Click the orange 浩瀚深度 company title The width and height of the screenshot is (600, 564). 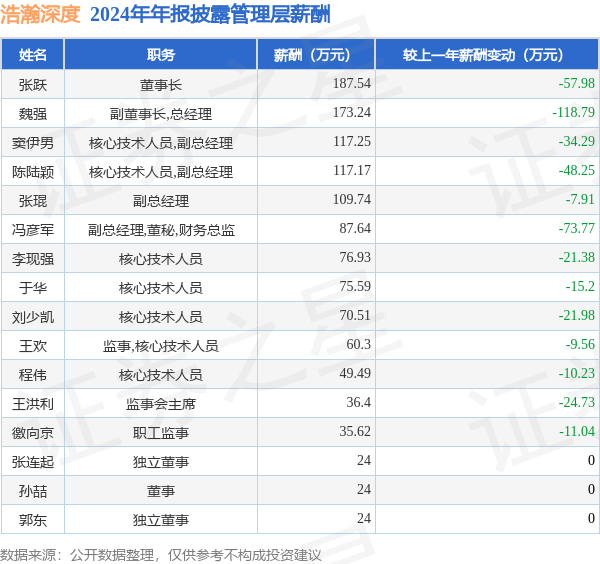pyautogui.click(x=40, y=15)
